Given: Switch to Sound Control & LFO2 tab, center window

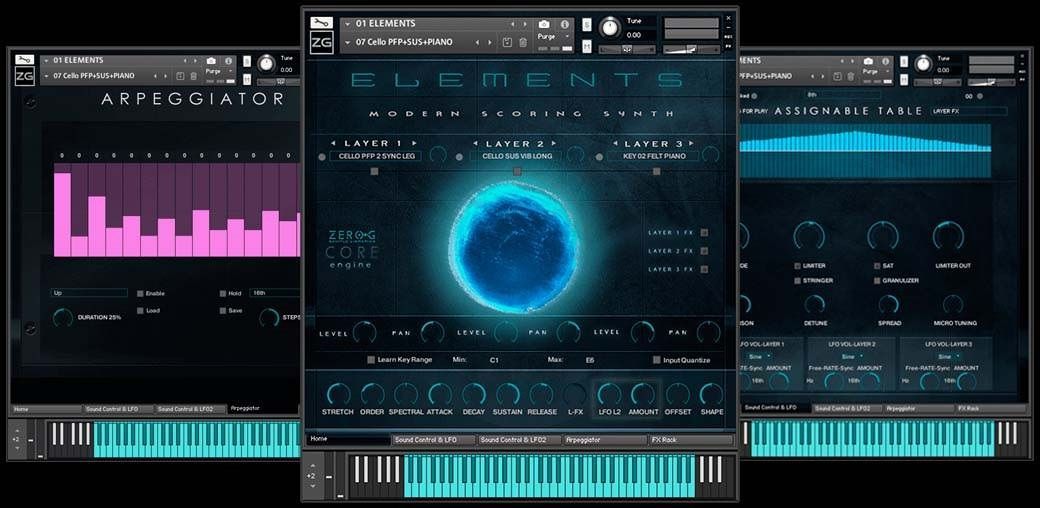Looking at the screenshot, I should tap(520, 440).
